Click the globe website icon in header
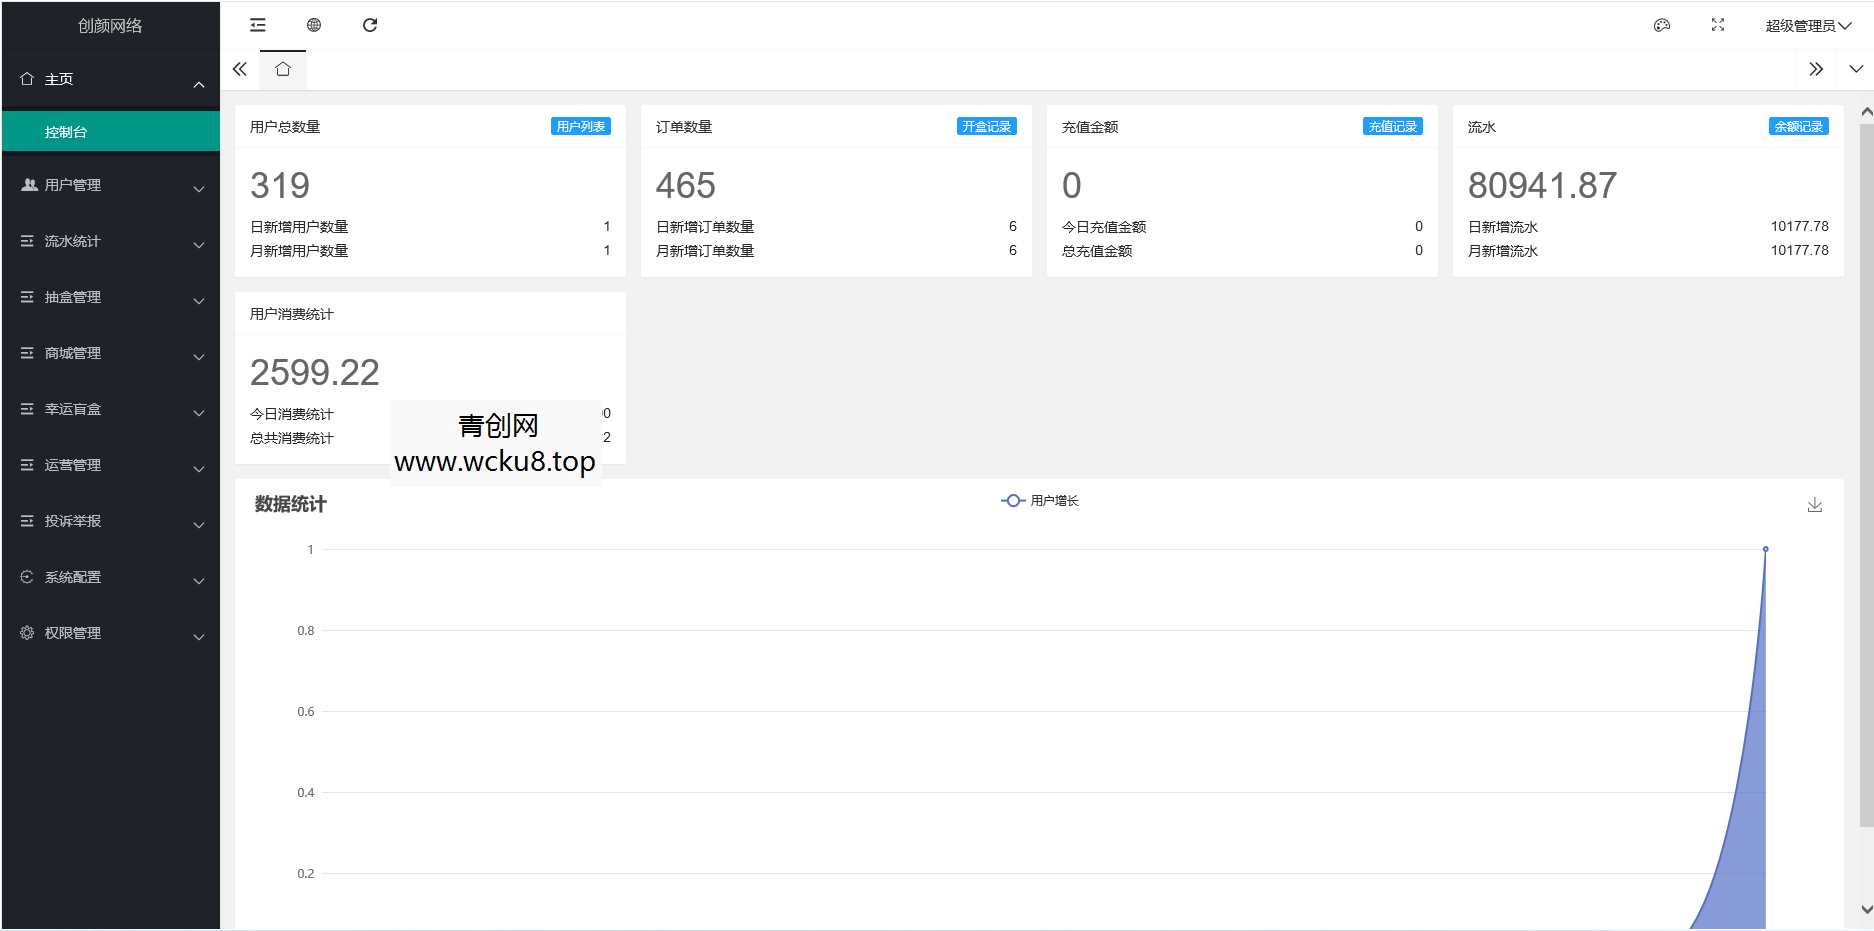 coord(314,25)
